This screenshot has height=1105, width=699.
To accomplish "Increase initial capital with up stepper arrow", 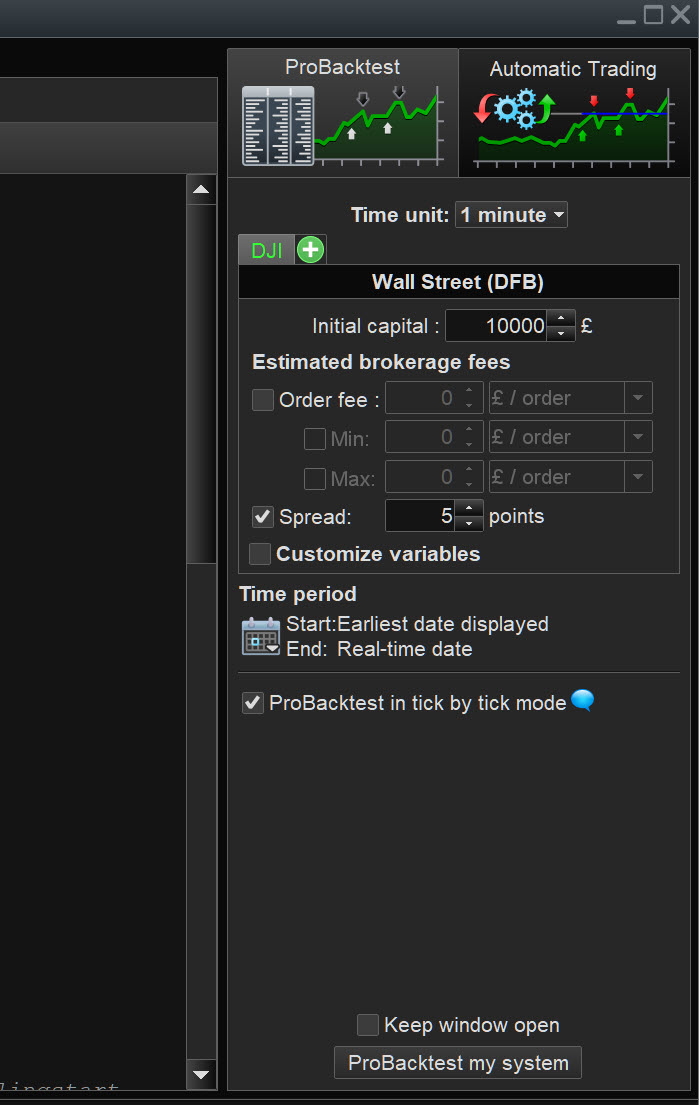I will [x=561, y=318].
